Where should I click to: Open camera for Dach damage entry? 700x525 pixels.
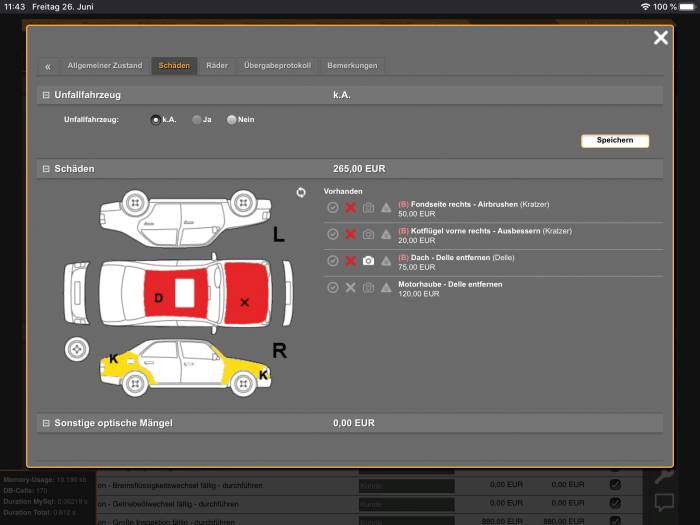coord(368,260)
